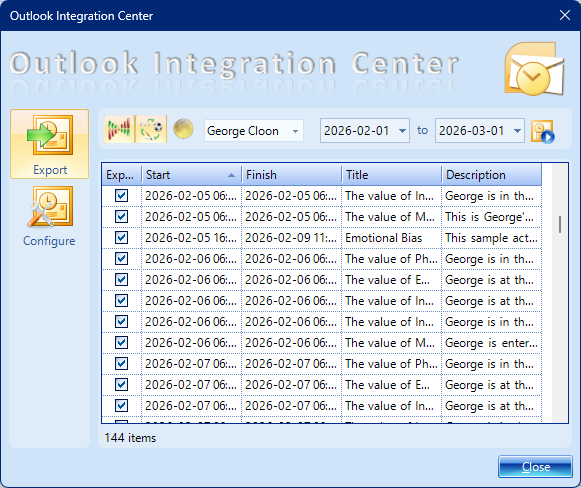Open the 2026-03-01 end date picker arrow
Viewport: 581px width, 488px height.
pyautogui.click(x=517, y=130)
